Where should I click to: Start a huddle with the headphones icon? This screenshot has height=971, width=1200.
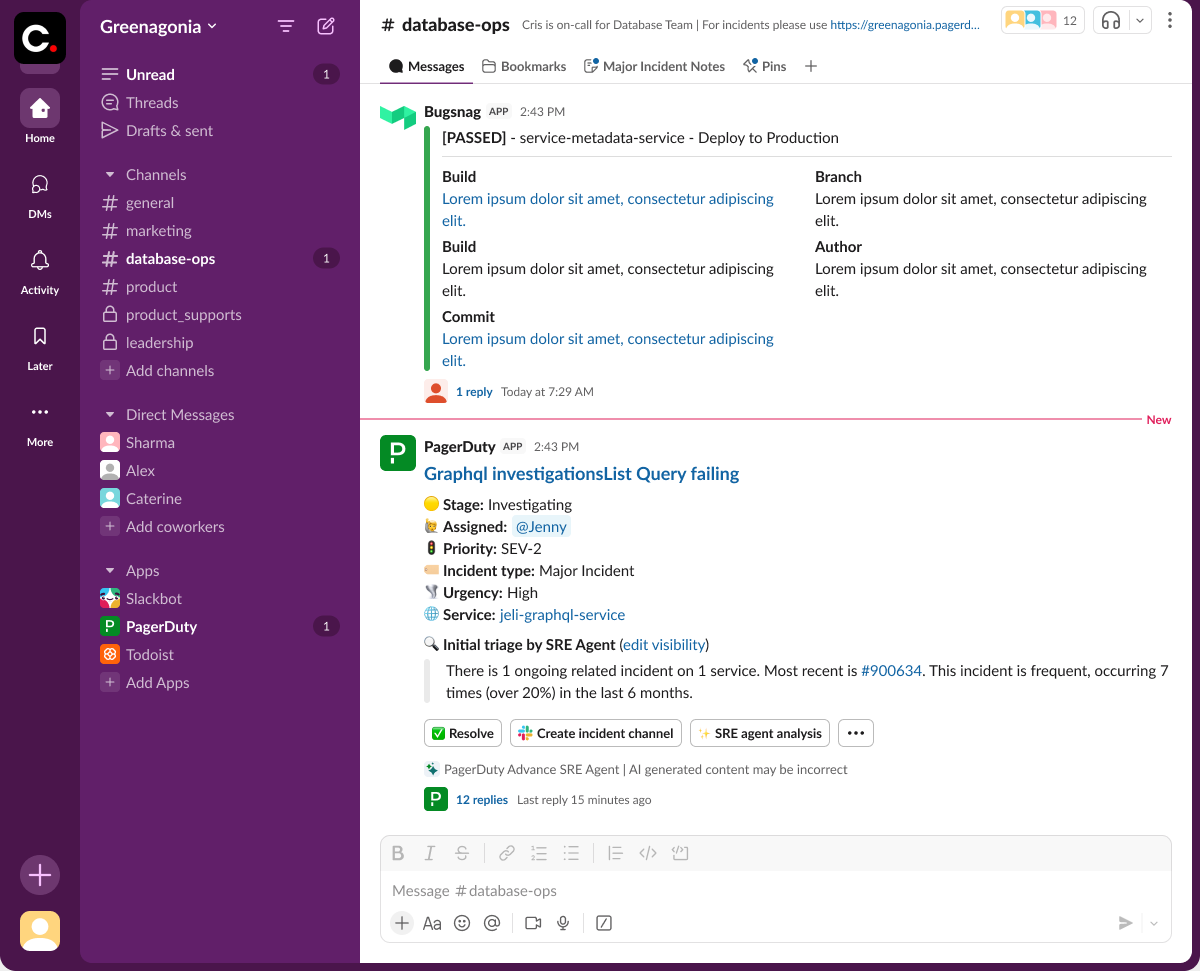point(1113,19)
